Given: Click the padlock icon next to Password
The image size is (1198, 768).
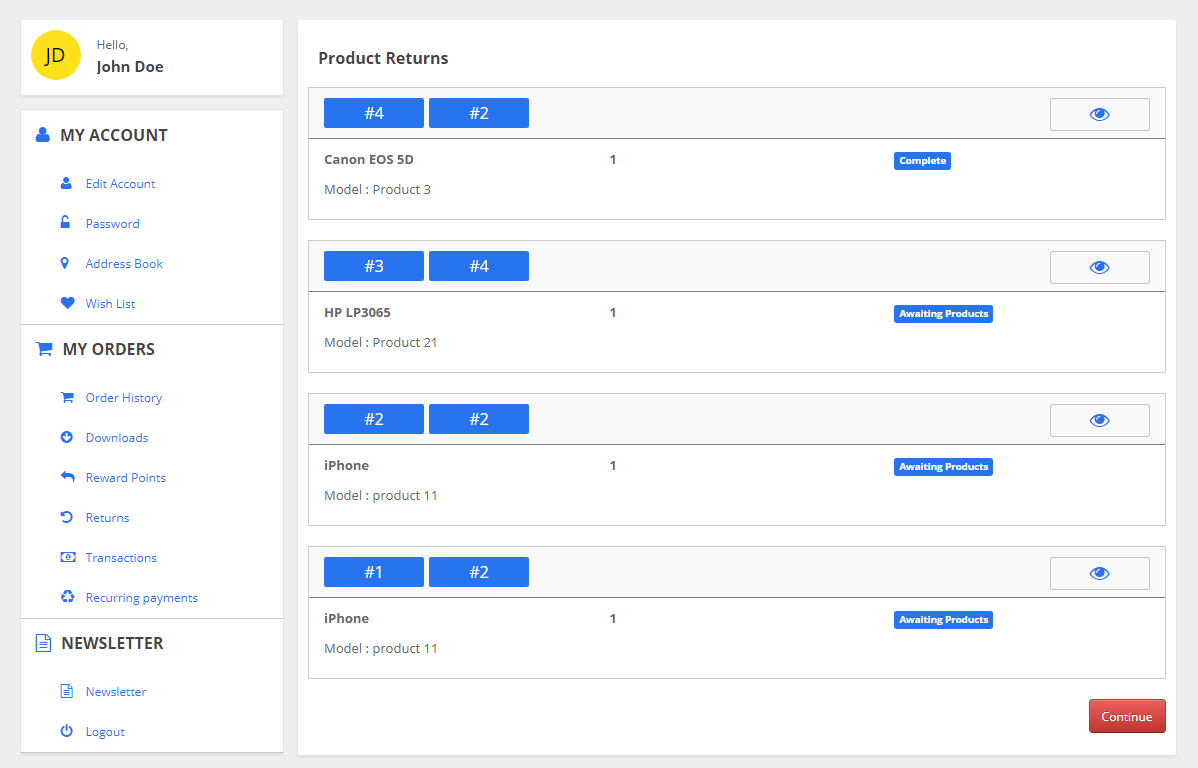Looking at the screenshot, I should pos(66,222).
